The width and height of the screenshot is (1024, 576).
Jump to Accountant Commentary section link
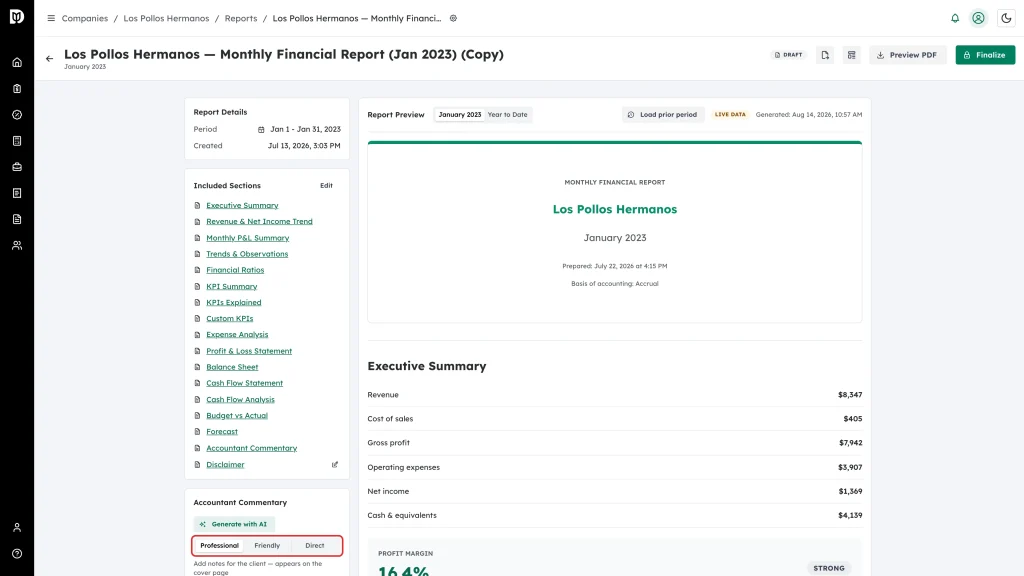251,448
